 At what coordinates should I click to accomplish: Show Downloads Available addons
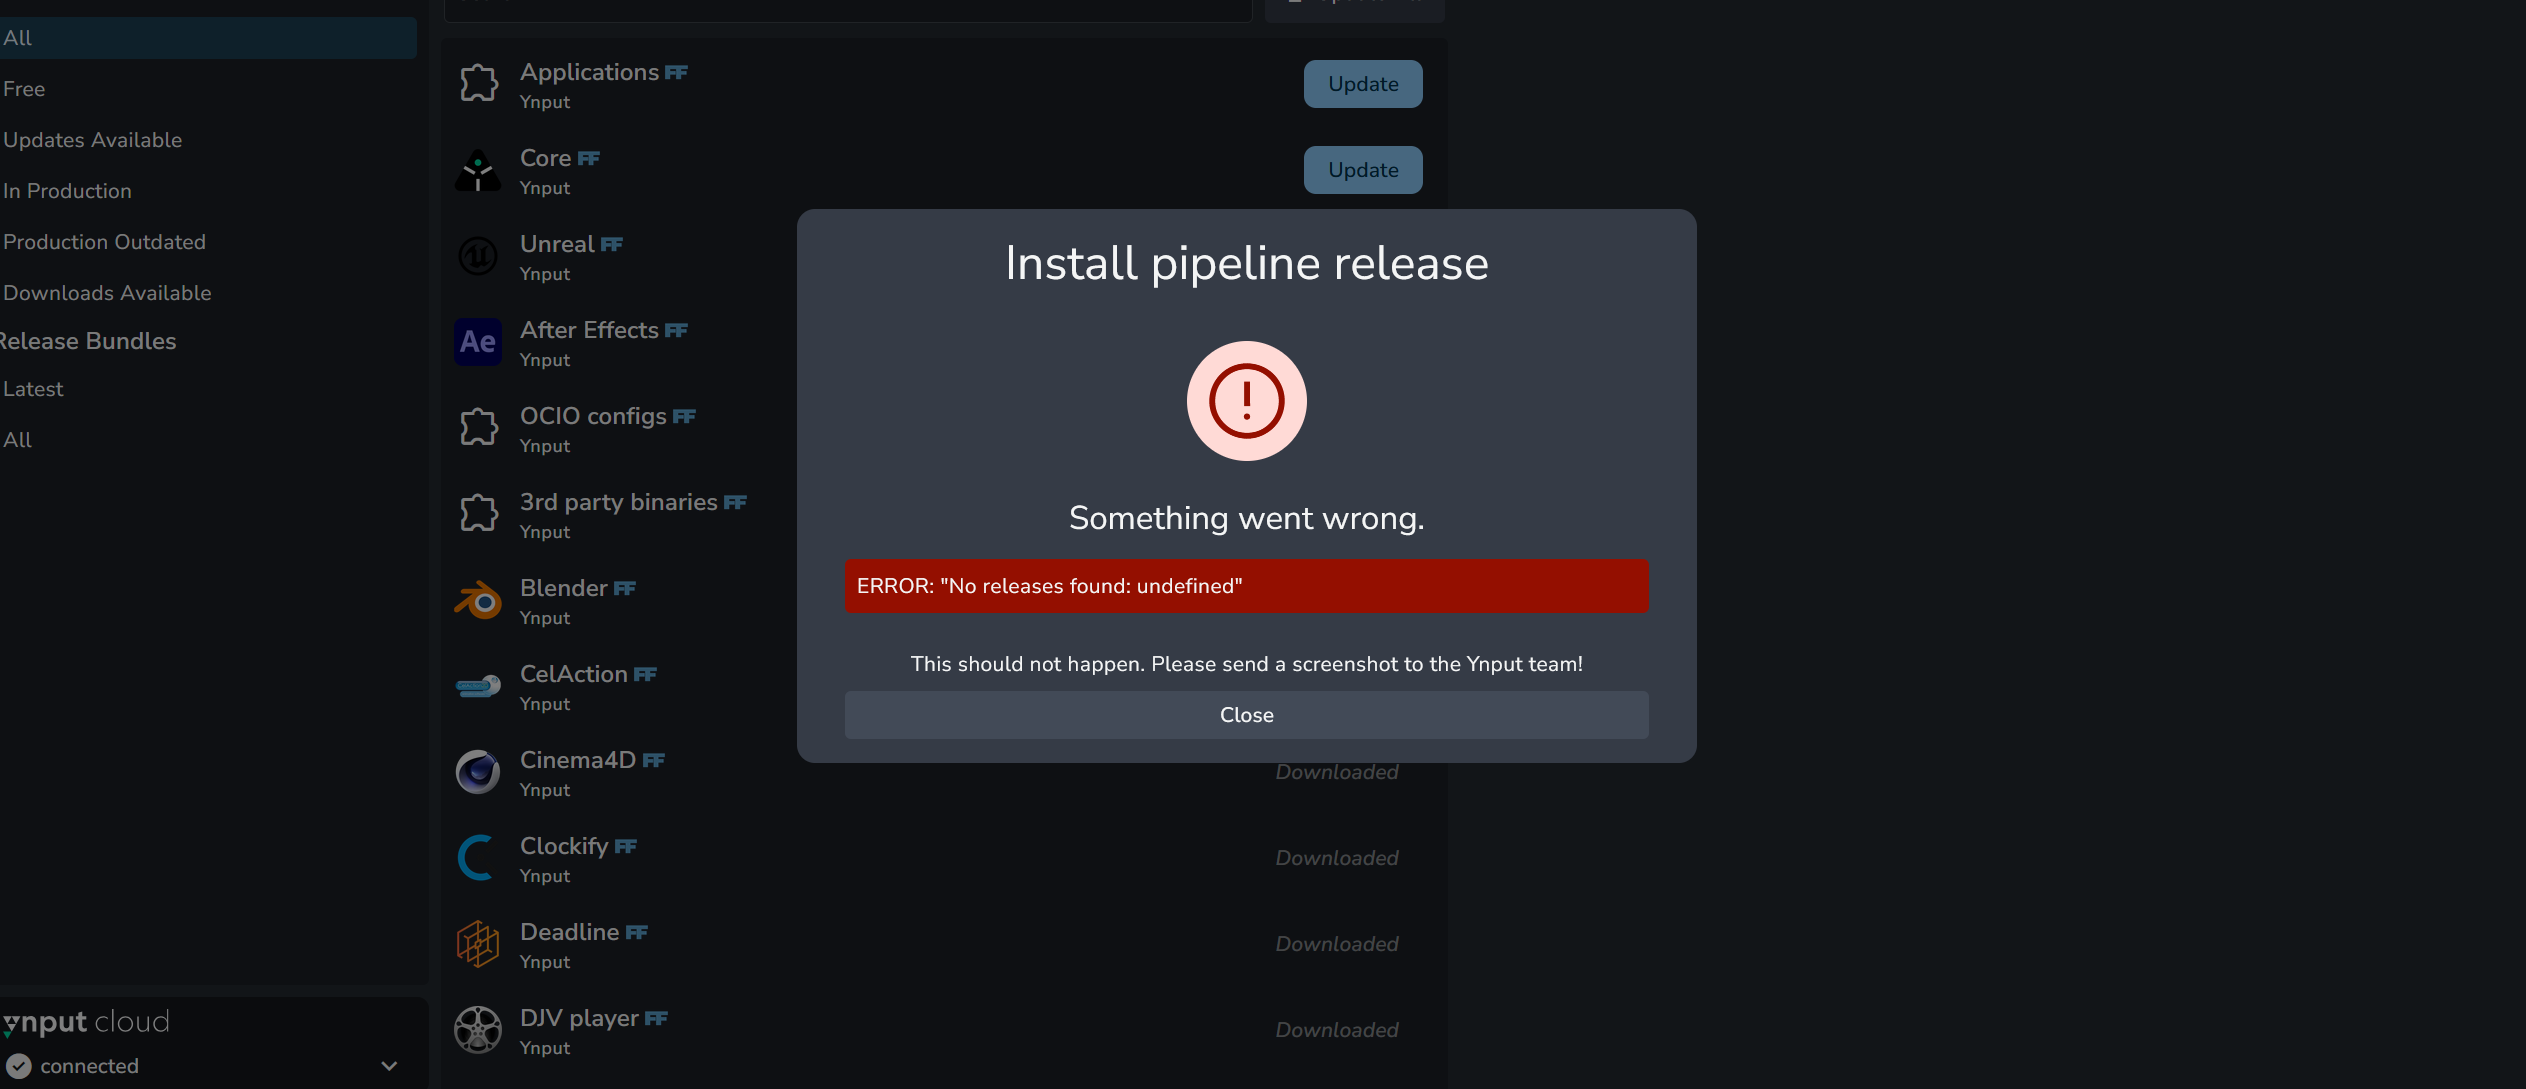tap(208, 293)
